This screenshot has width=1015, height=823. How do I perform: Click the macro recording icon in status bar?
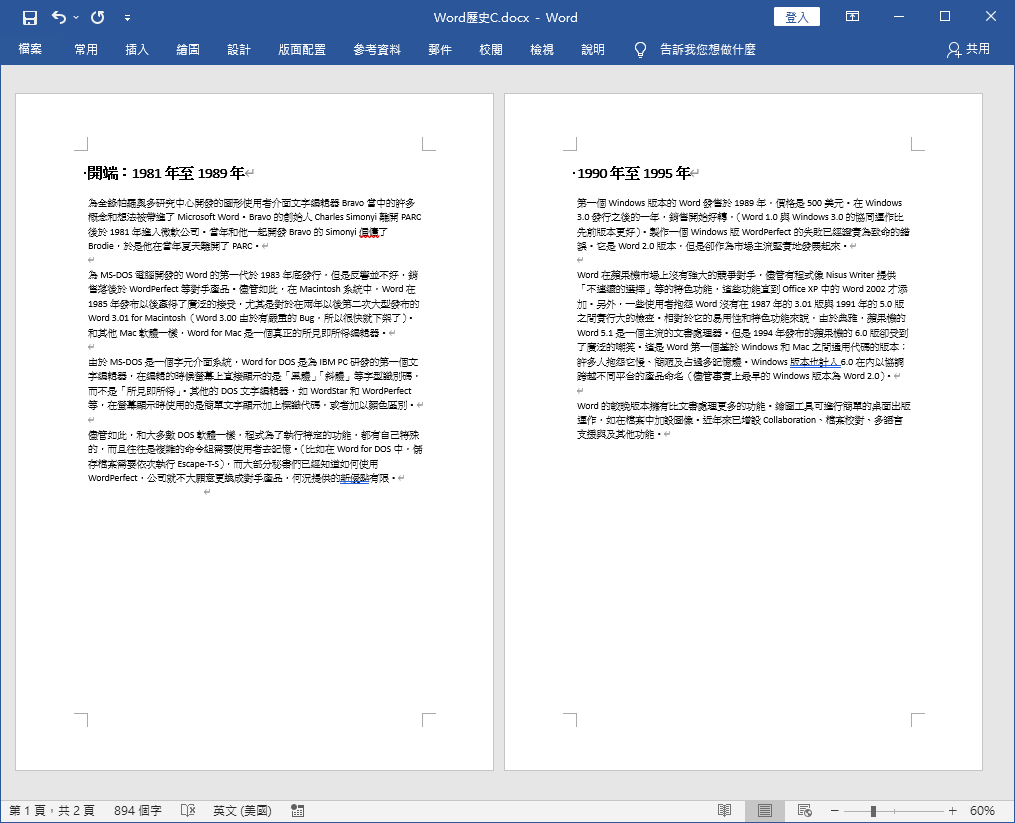tap(297, 811)
